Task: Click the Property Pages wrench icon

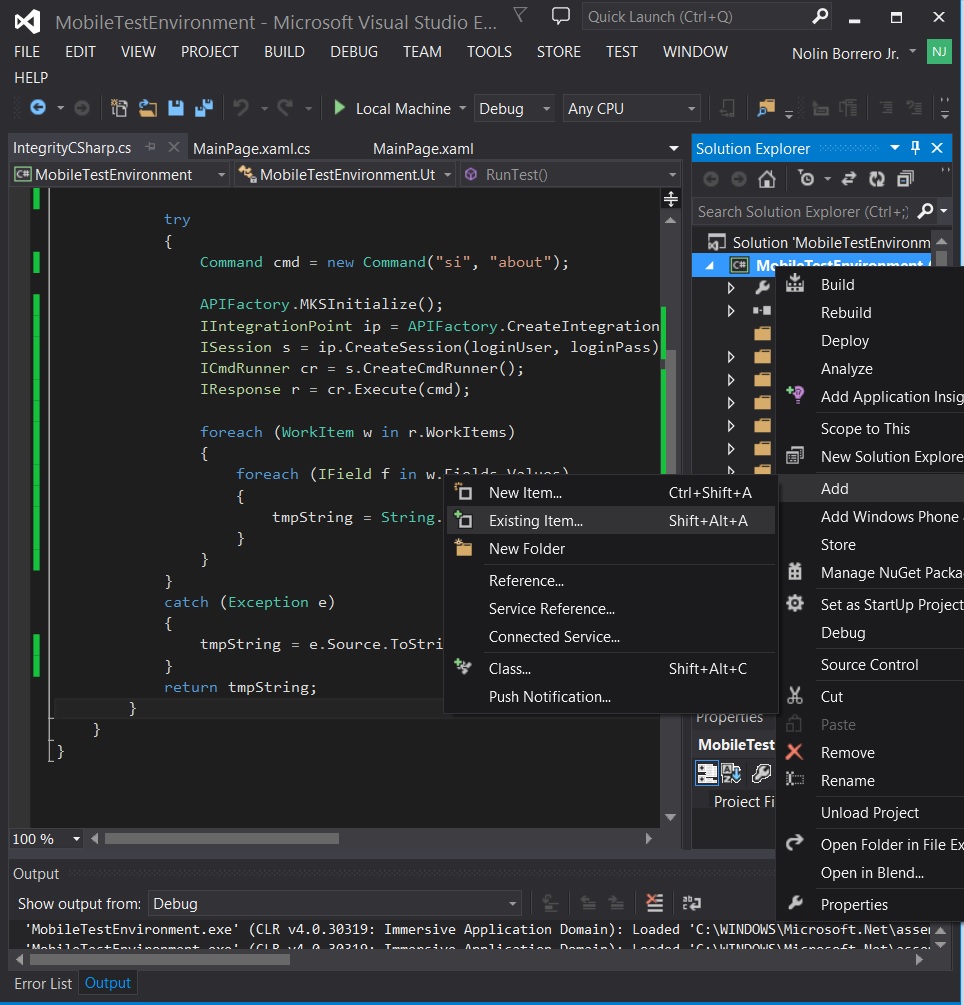Action: click(x=761, y=773)
